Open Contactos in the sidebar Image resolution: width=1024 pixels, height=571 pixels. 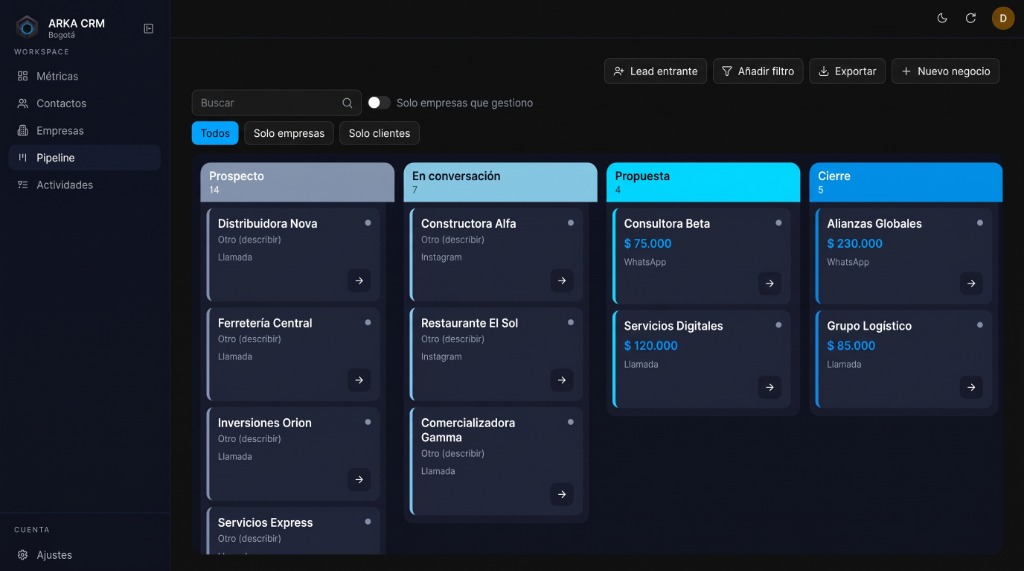point(85,103)
